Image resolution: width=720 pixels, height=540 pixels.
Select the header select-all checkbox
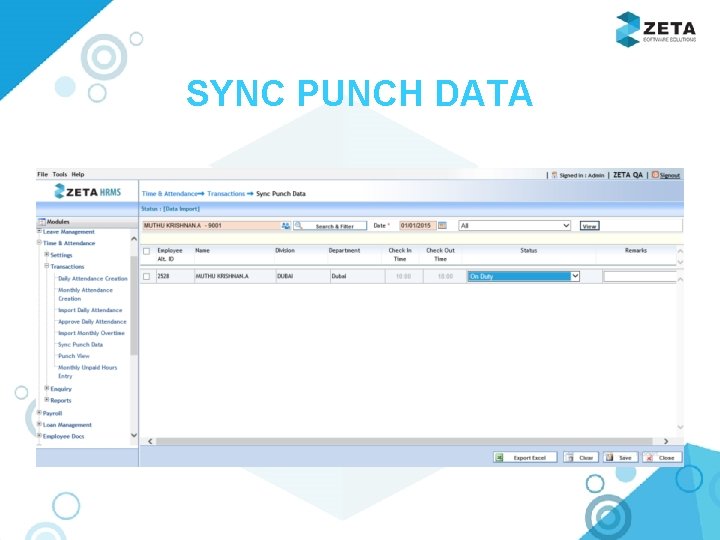click(x=146, y=251)
